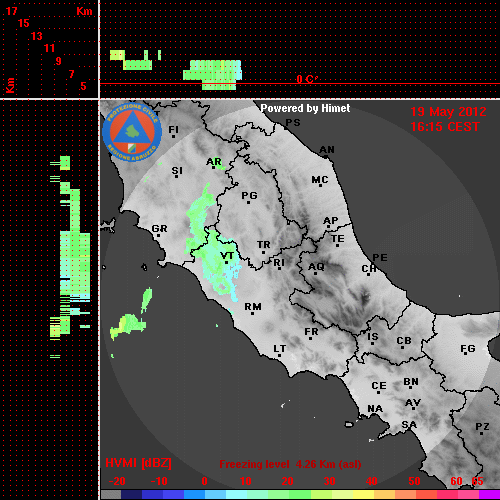
Task: Click the 'HVMI [dBZ]' product label
Action: point(138,463)
